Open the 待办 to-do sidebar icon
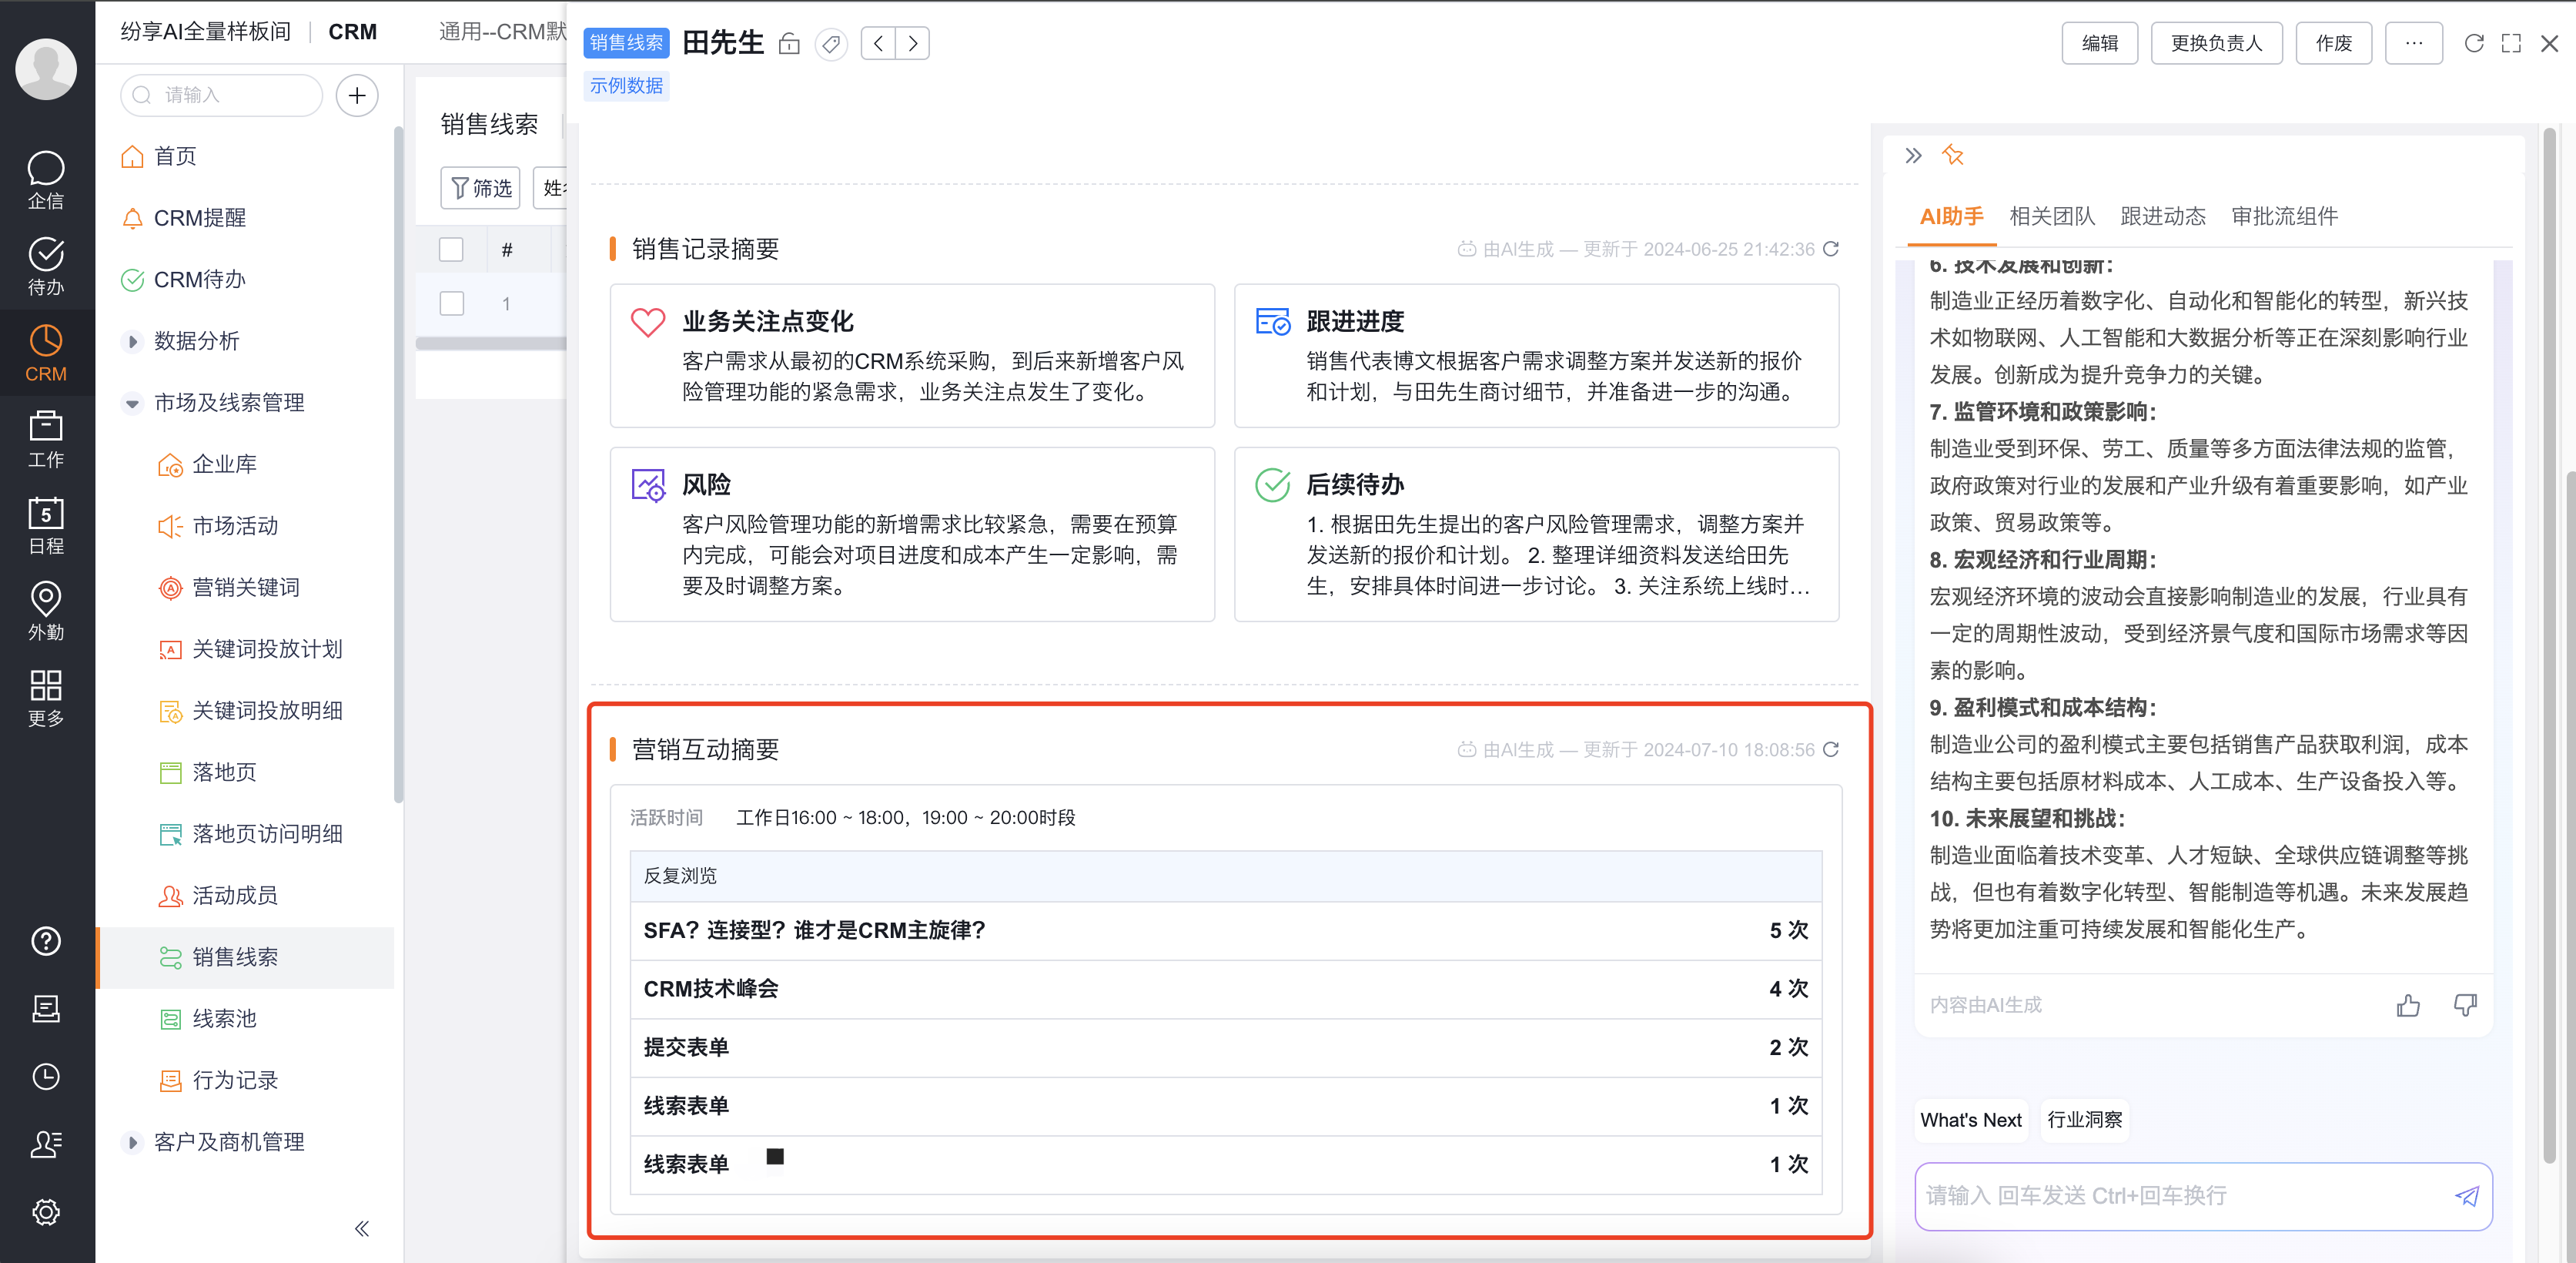 46,266
